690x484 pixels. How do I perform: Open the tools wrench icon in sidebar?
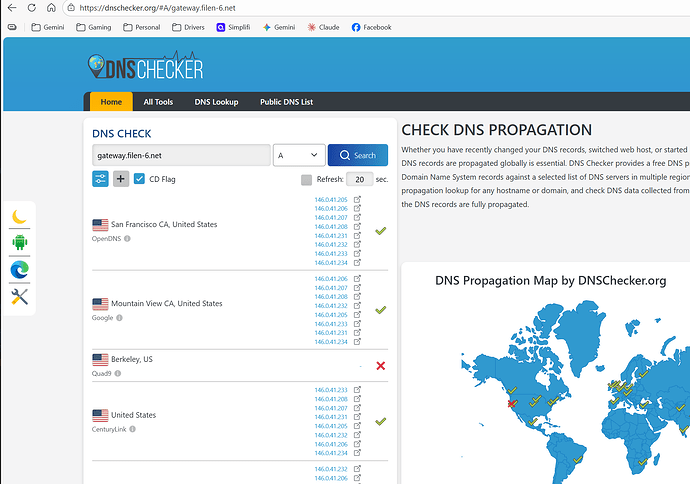click(x=20, y=296)
